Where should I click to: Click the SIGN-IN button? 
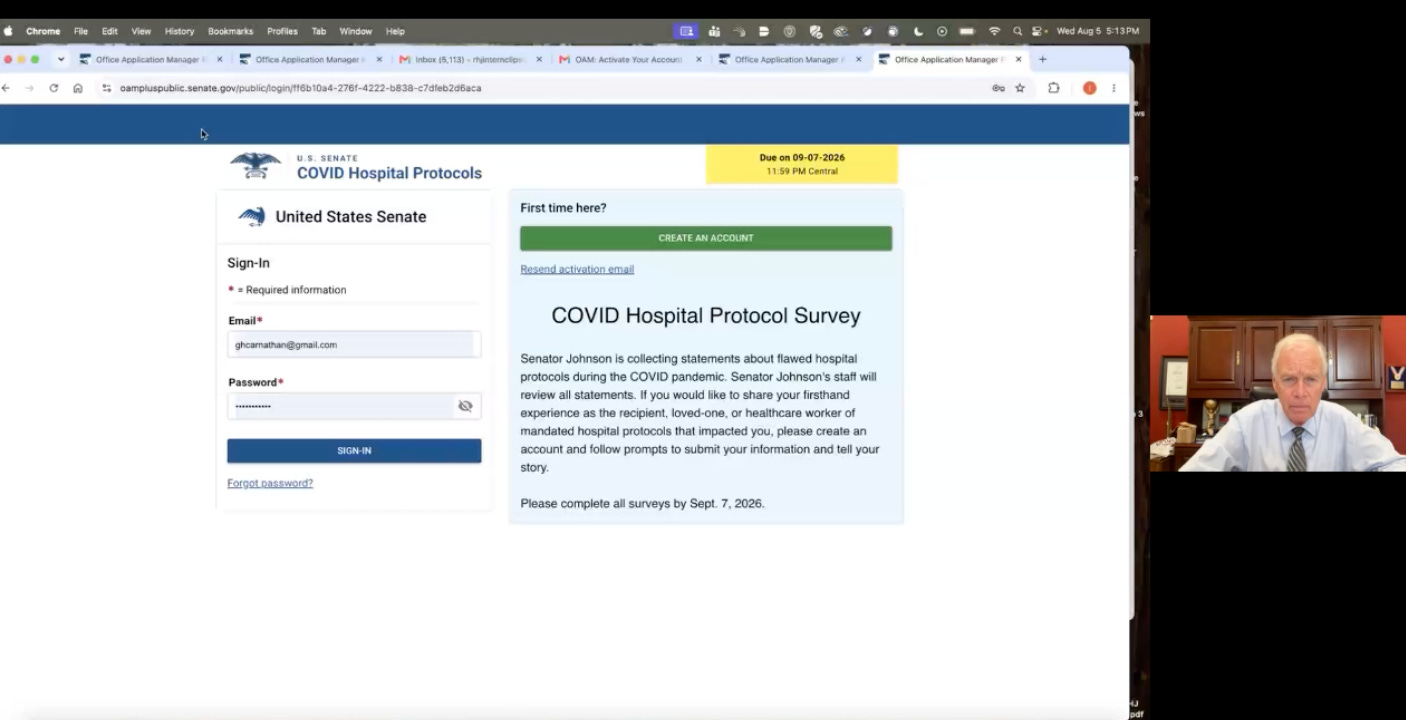354,451
